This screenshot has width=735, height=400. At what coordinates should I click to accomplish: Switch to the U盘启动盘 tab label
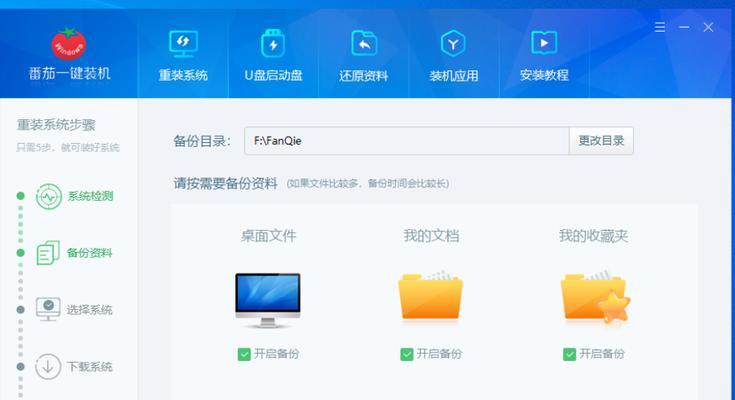pyautogui.click(x=273, y=75)
